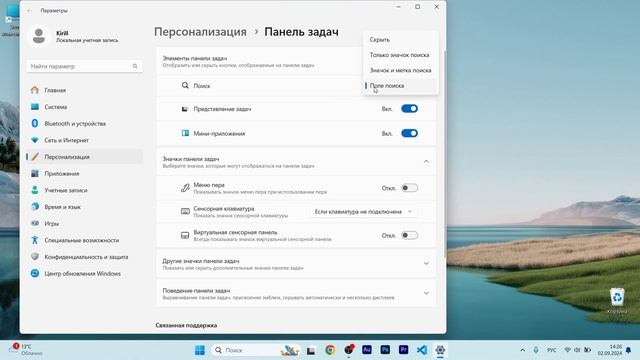Collapse the Значки панели задач section
This screenshot has width=640, height=360.
pos(426,162)
